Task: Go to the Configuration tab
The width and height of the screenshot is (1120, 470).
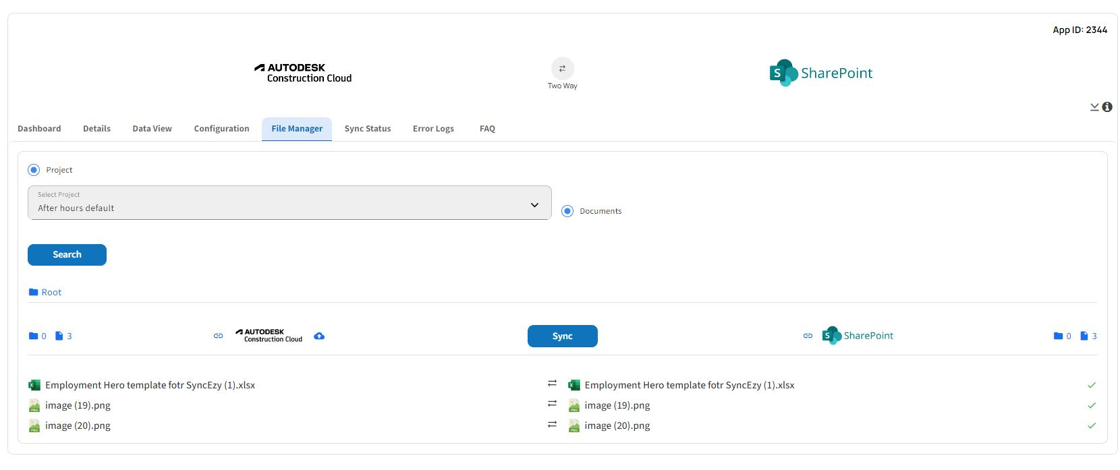Action: 221,129
